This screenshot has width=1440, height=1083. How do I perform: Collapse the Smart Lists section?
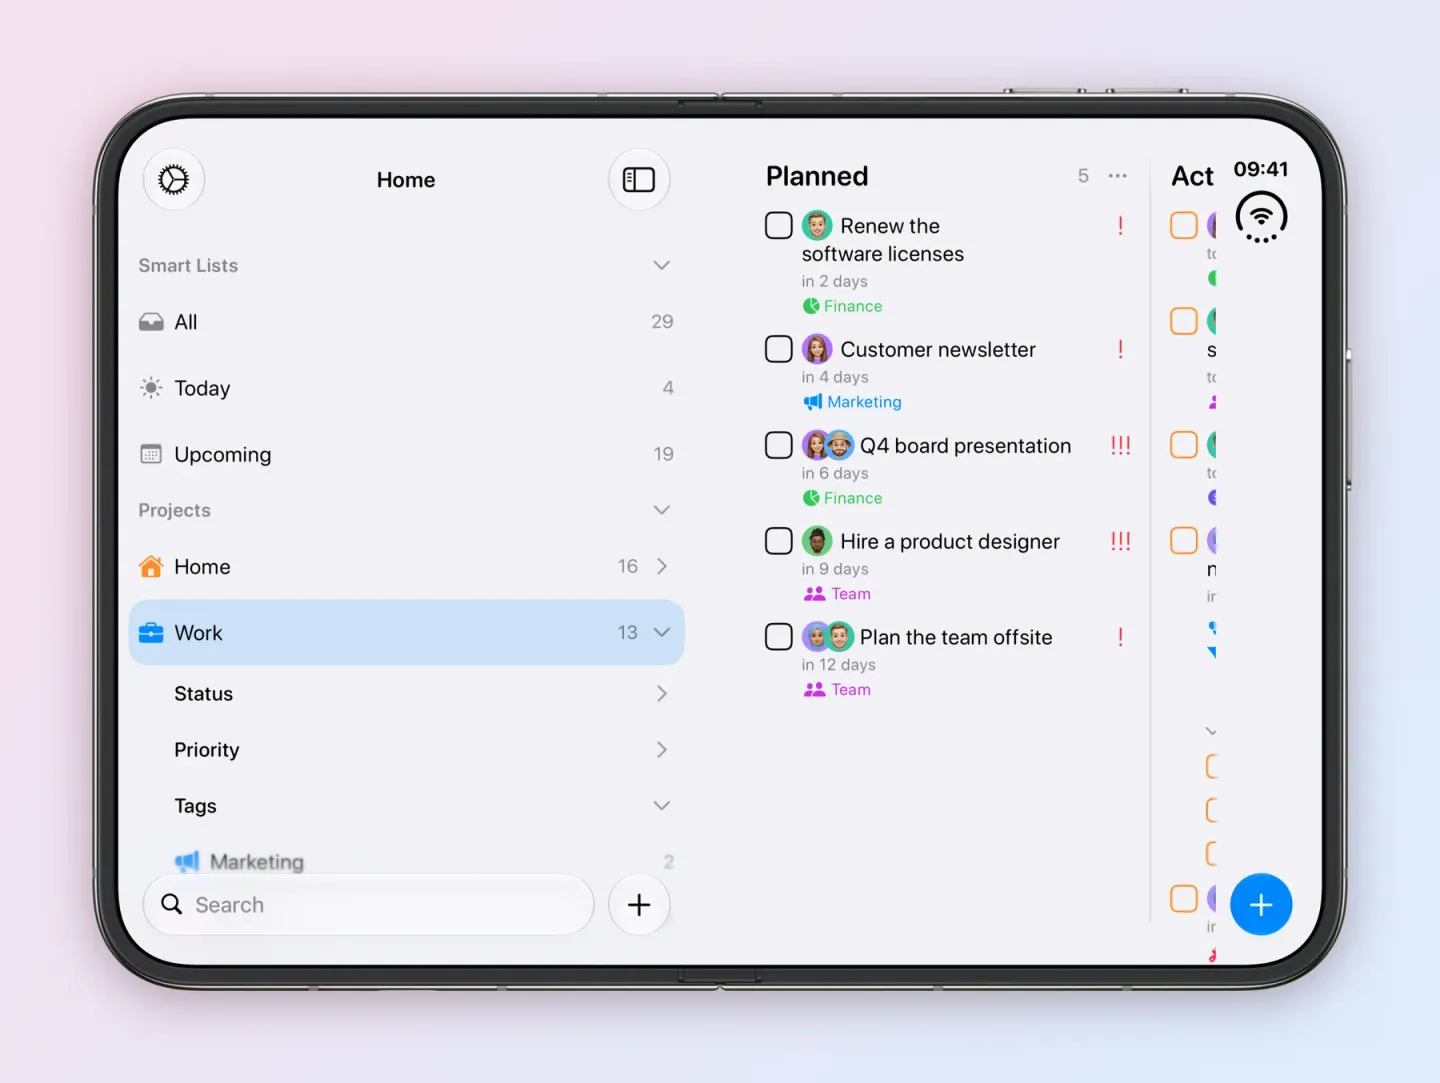tap(661, 266)
